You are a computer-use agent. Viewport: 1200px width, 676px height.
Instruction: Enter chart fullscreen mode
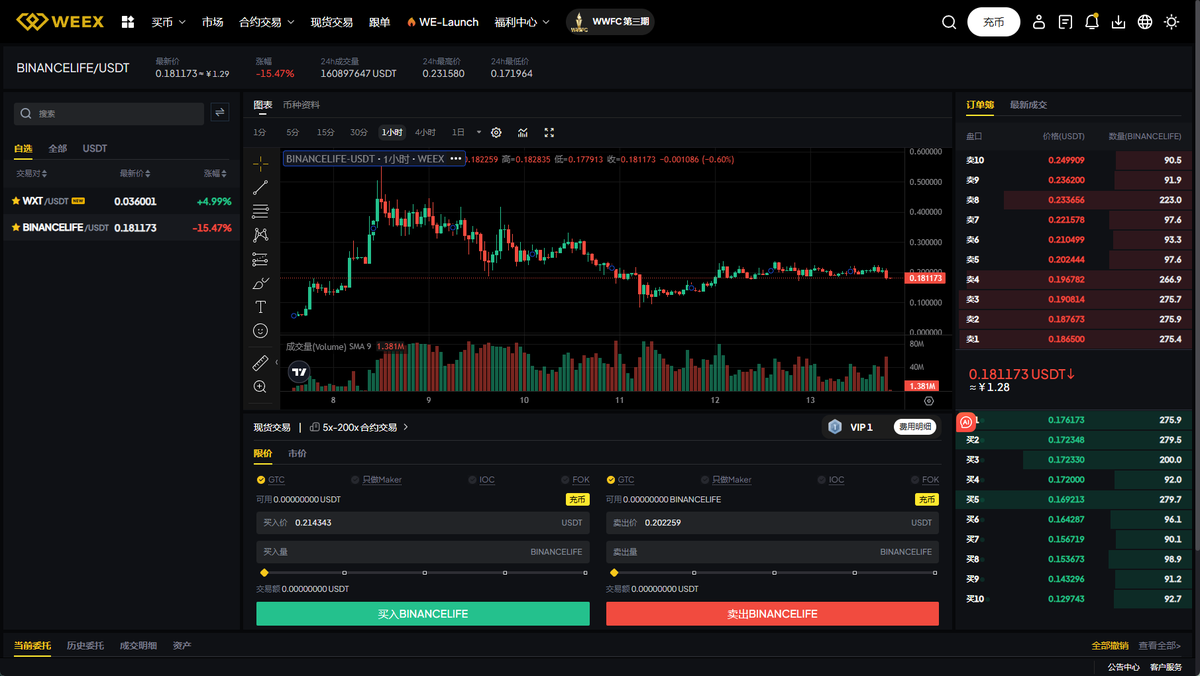[x=548, y=131]
